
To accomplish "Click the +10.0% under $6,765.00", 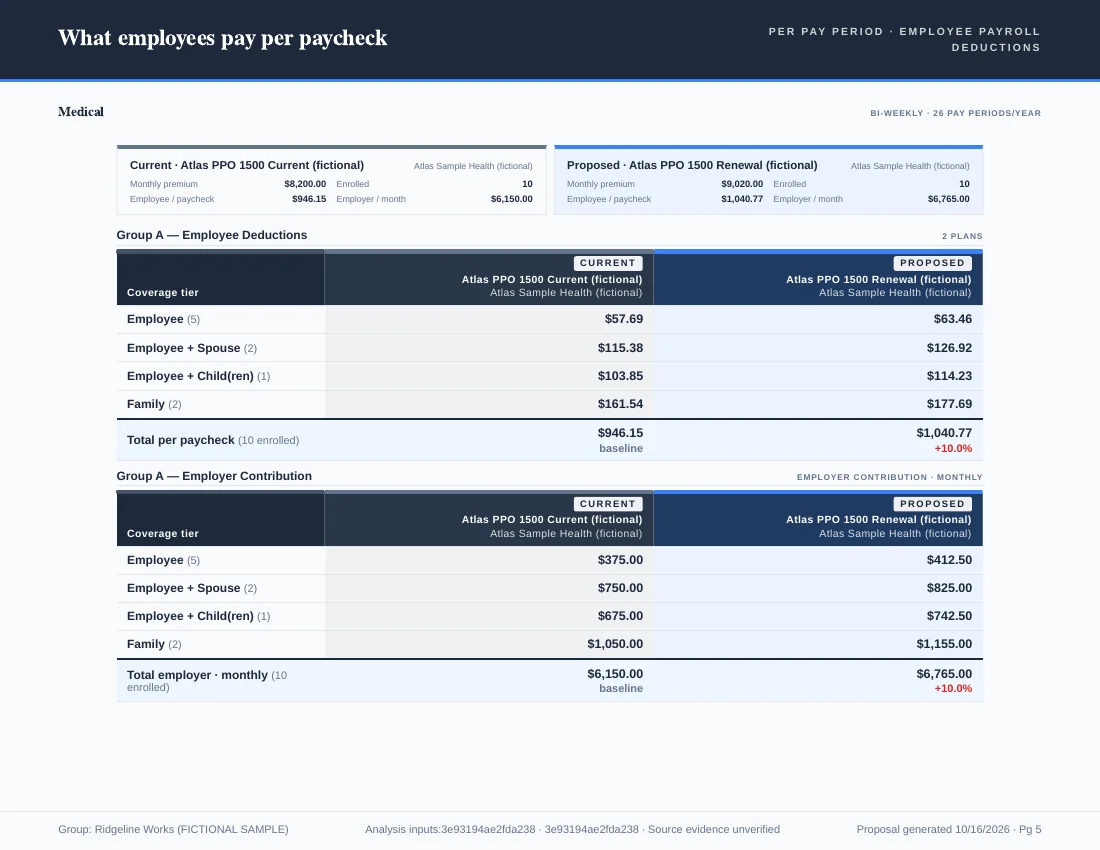I will pyautogui.click(x=953, y=689).
